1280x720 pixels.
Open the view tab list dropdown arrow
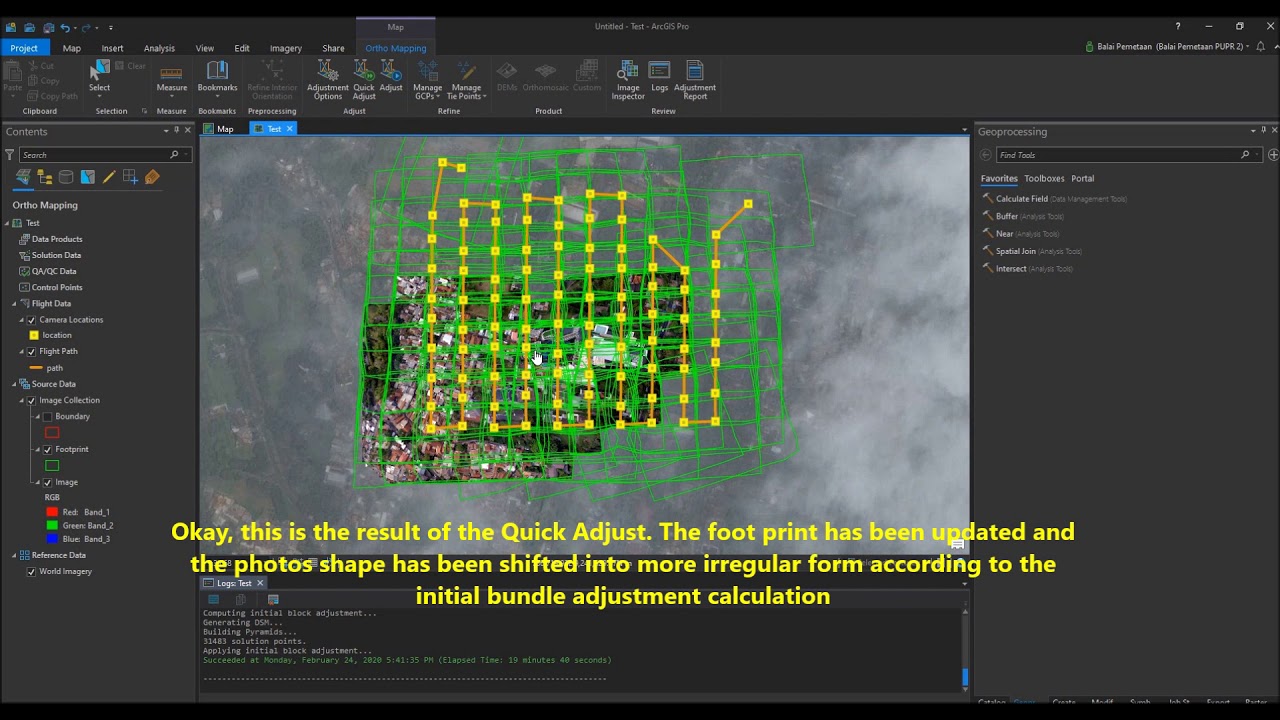click(x=964, y=130)
